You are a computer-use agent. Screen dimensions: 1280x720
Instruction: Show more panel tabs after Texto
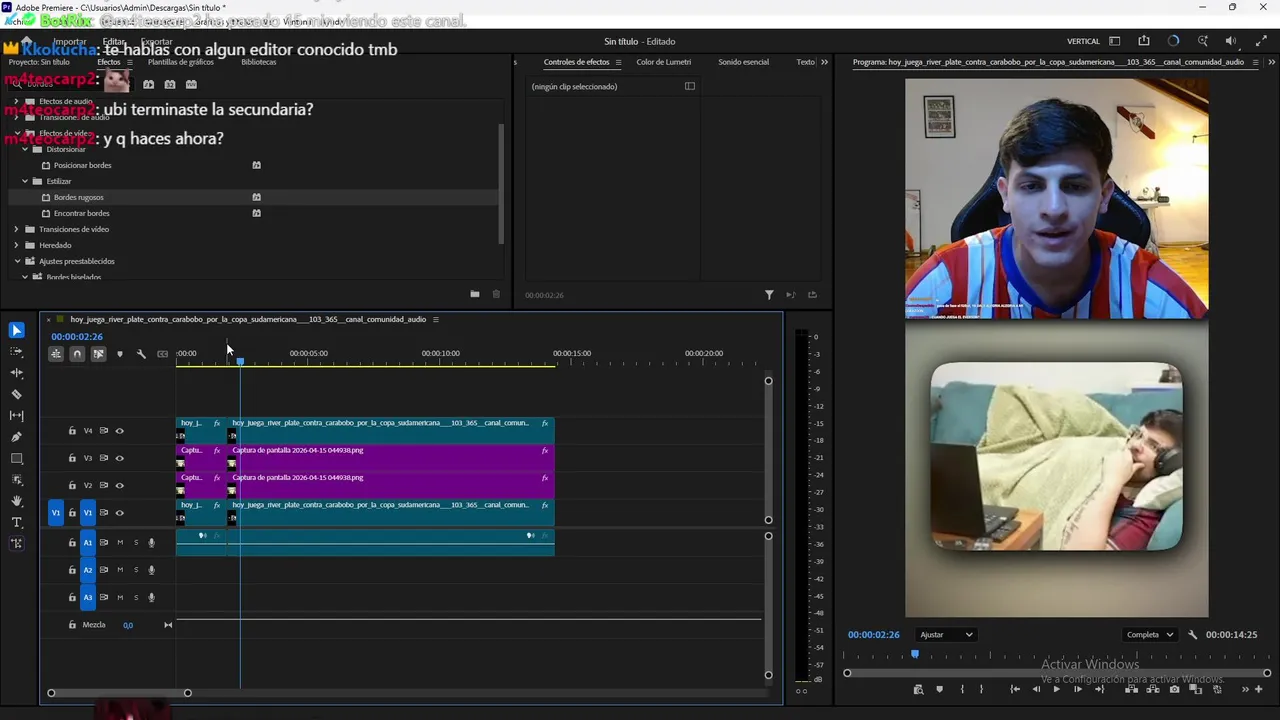click(824, 62)
